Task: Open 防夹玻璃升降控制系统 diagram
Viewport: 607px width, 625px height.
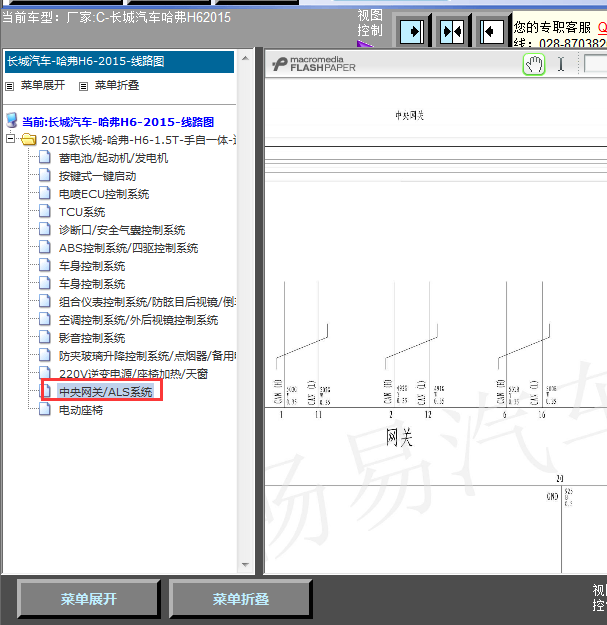Action: (147, 356)
